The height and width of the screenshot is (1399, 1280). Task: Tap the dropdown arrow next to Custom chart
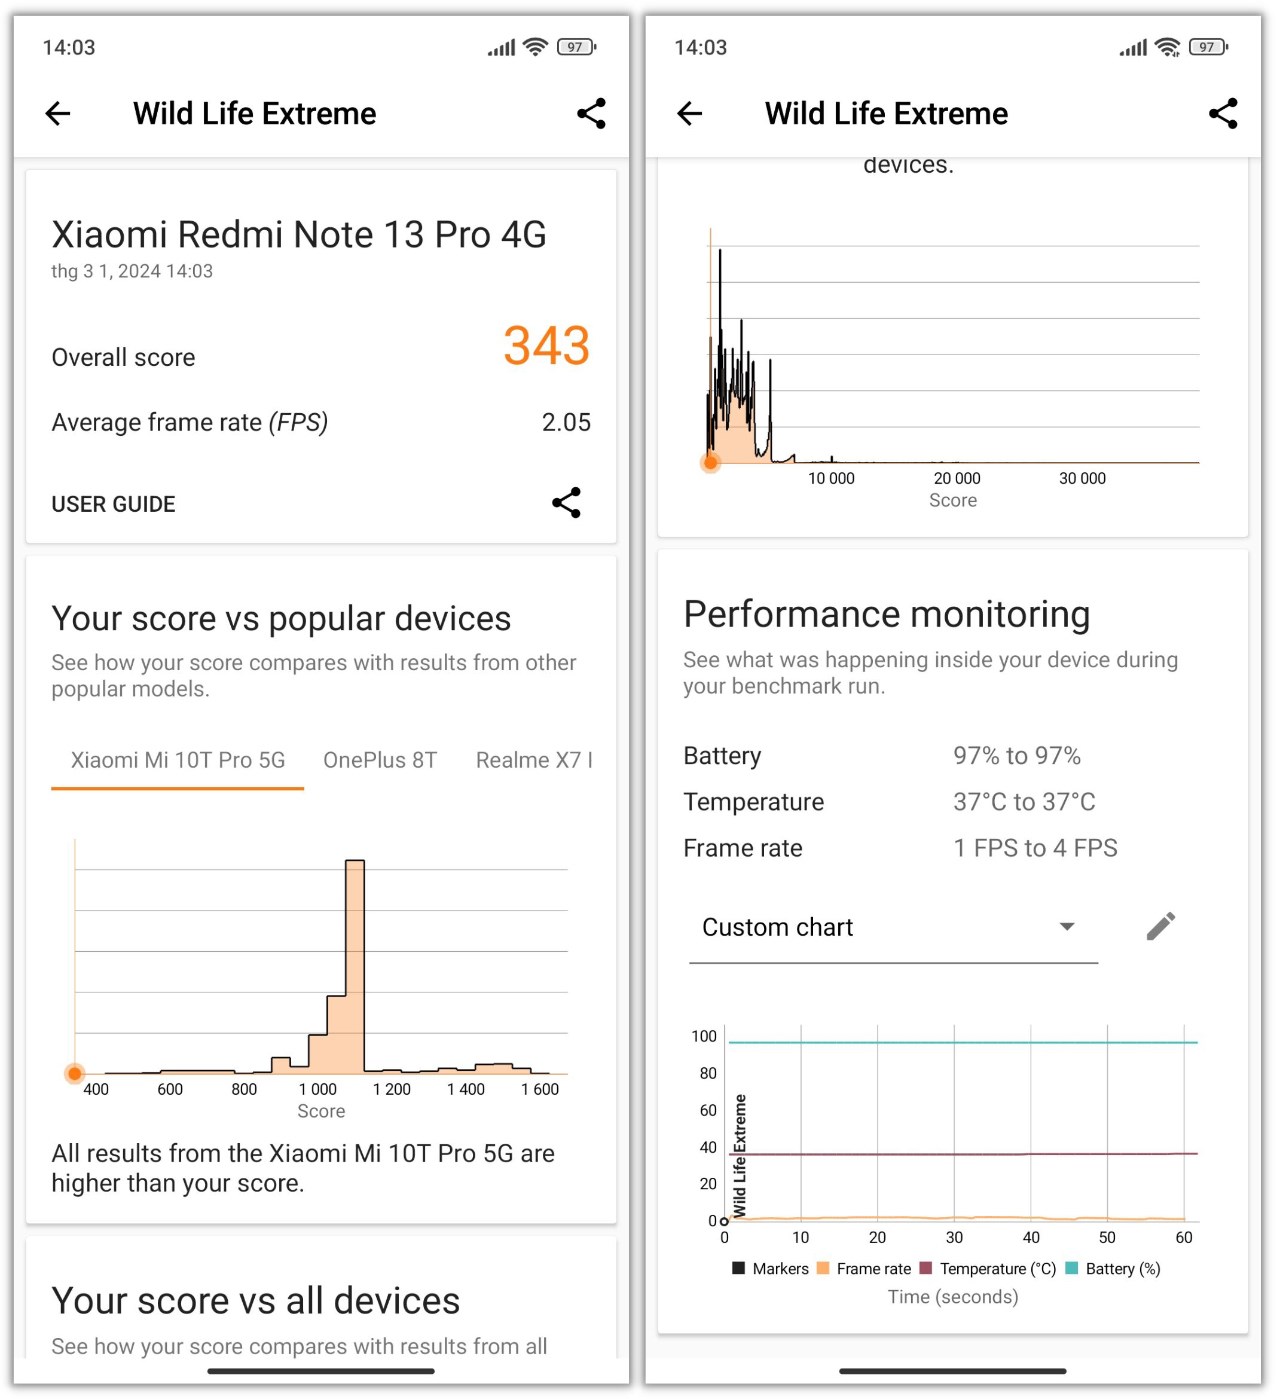pos(1067,927)
